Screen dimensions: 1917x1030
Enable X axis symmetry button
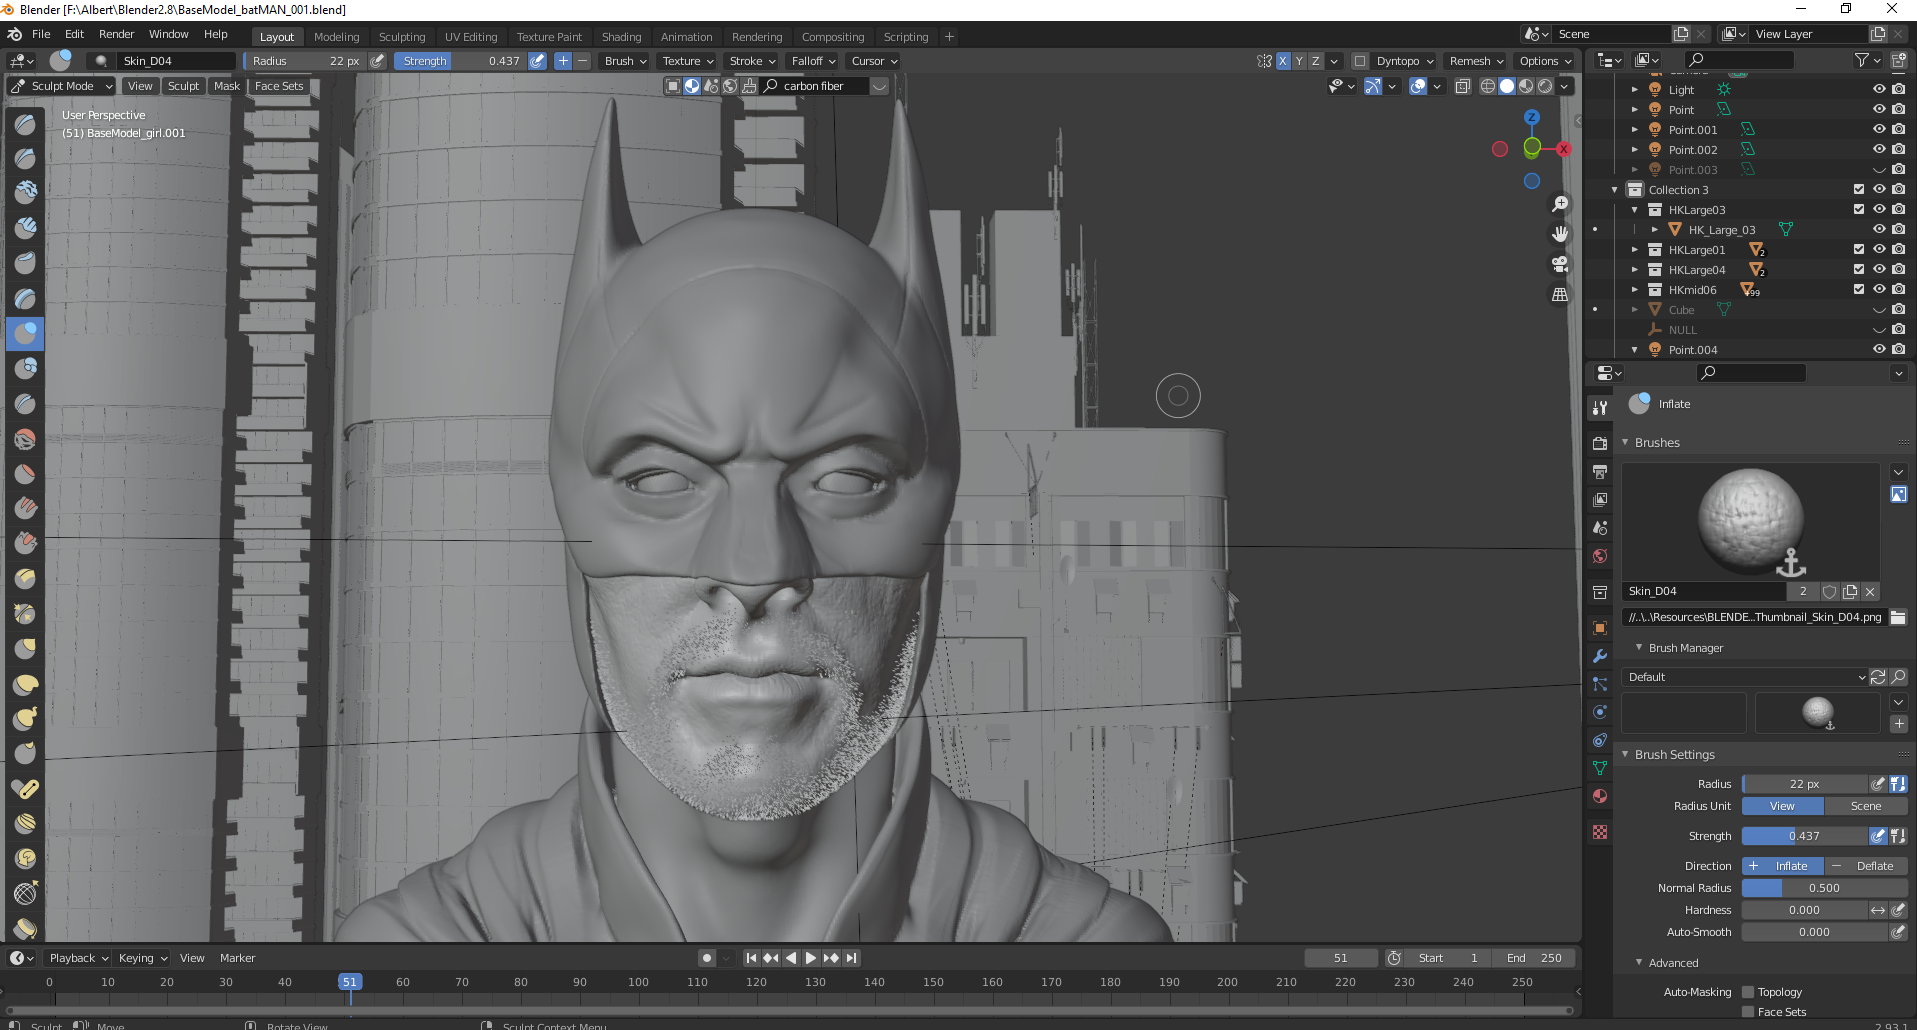(1282, 61)
